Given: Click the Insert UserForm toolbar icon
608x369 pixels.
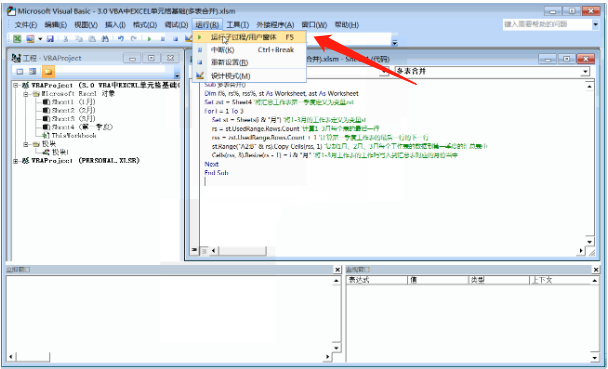Looking at the screenshot, I should tap(30, 38).
